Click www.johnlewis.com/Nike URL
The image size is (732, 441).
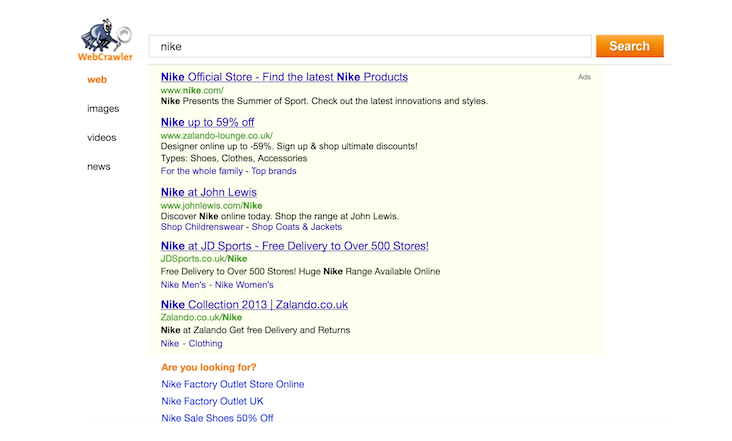211,205
